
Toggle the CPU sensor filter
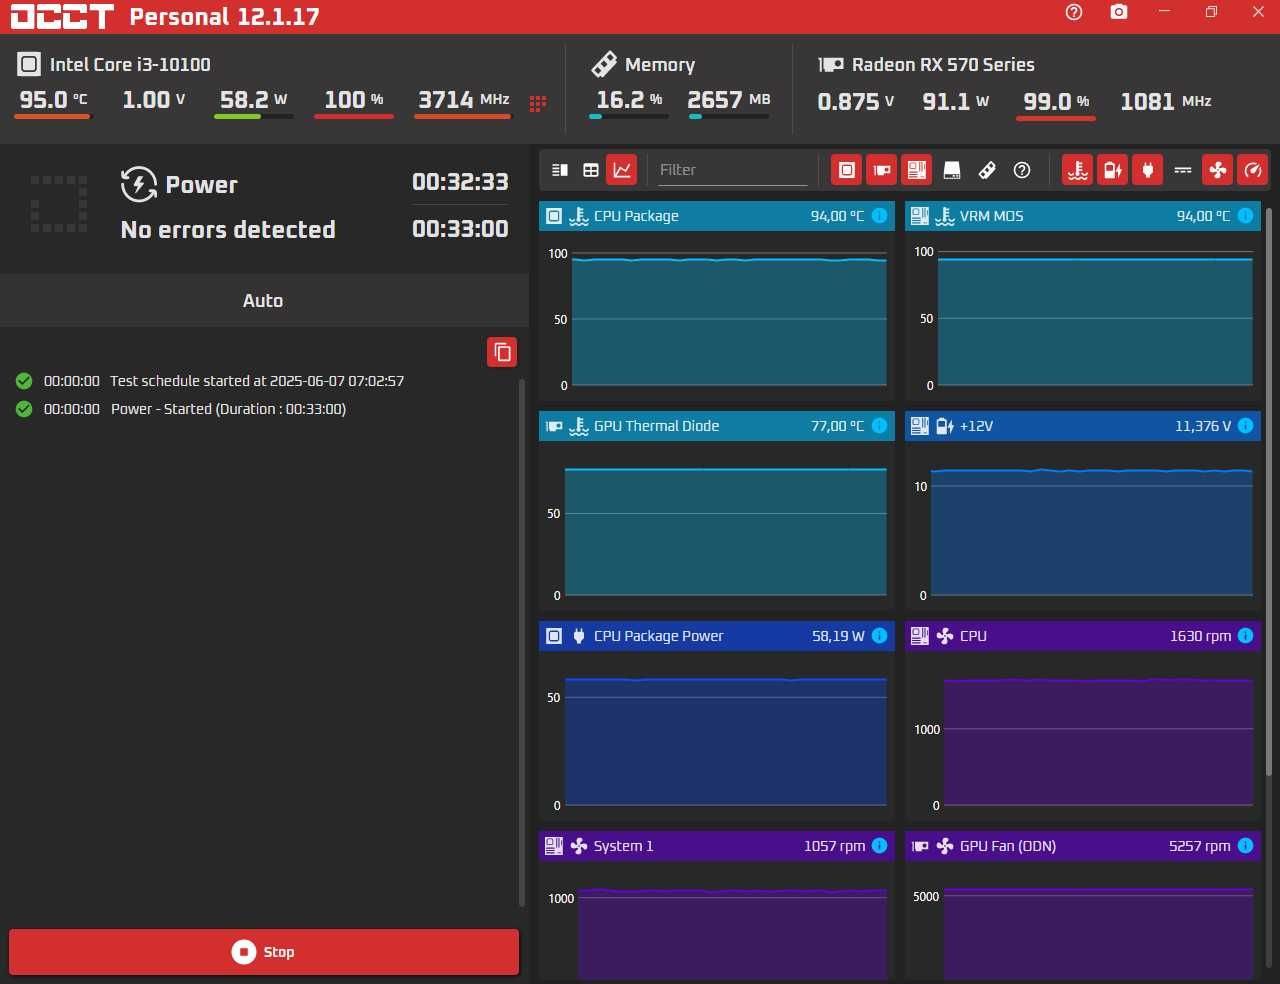pyautogui.click(x=846, y=170)
